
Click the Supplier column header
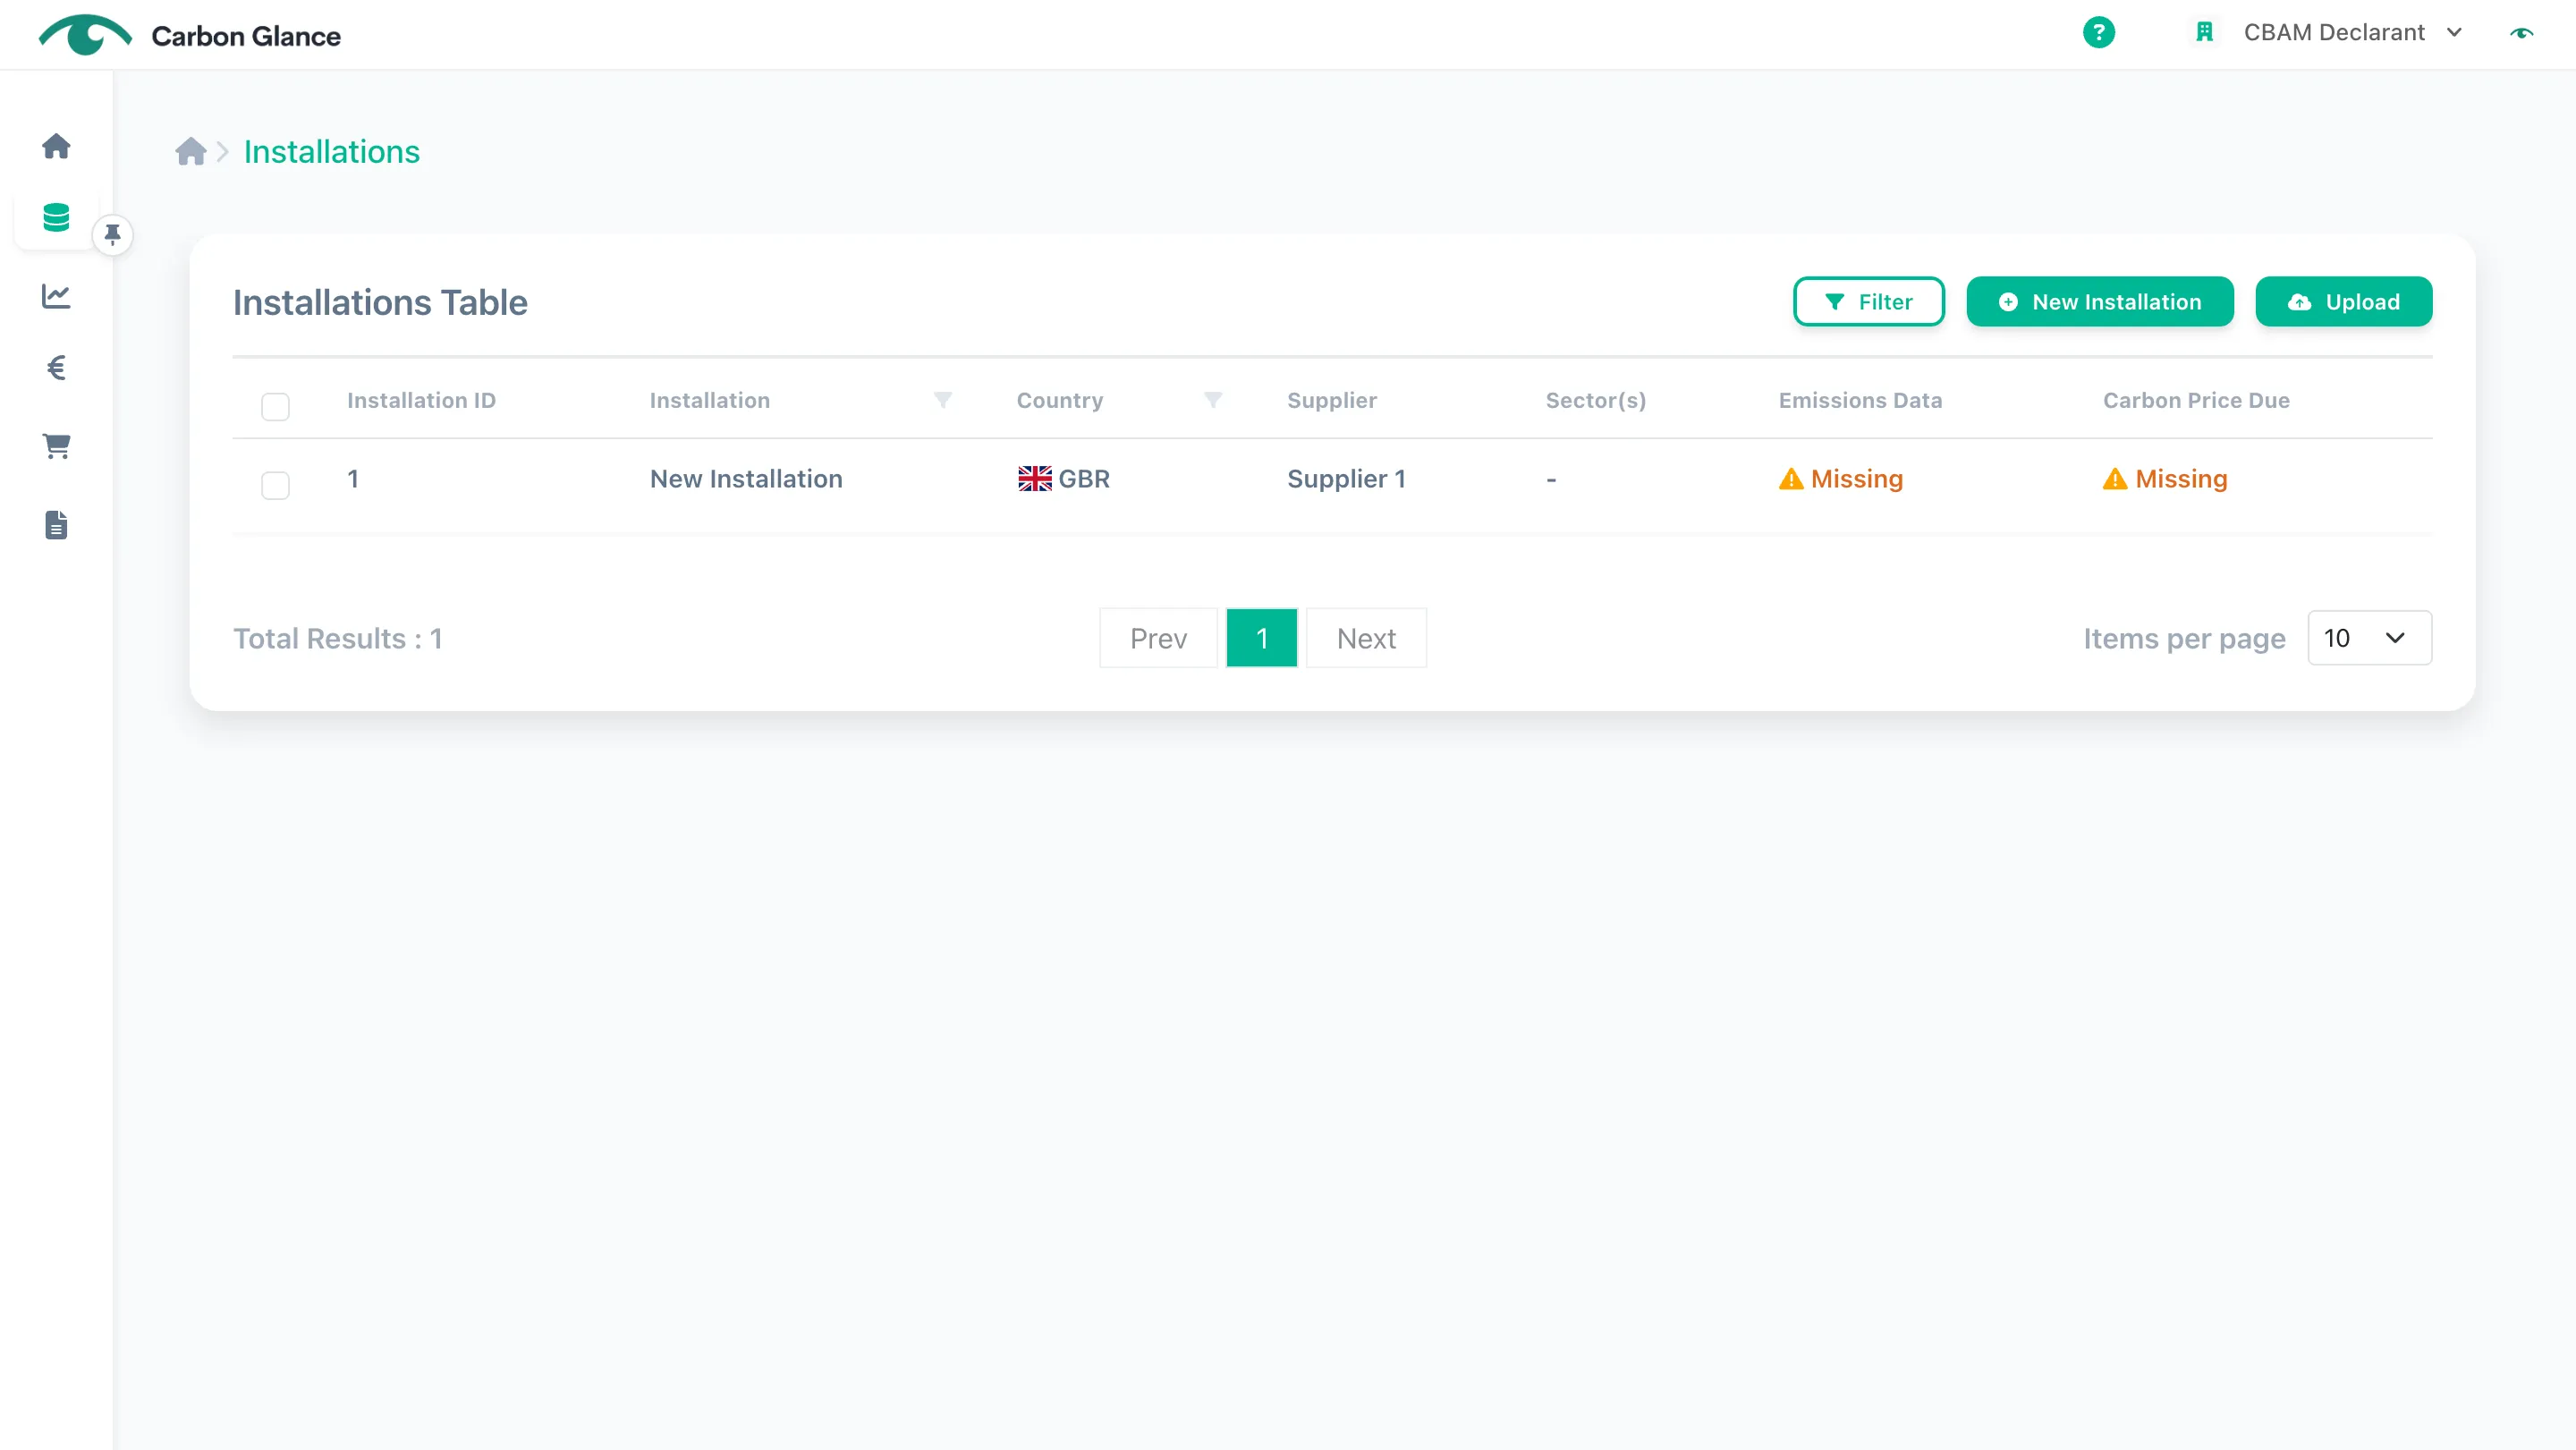(x=1331, y=400)
